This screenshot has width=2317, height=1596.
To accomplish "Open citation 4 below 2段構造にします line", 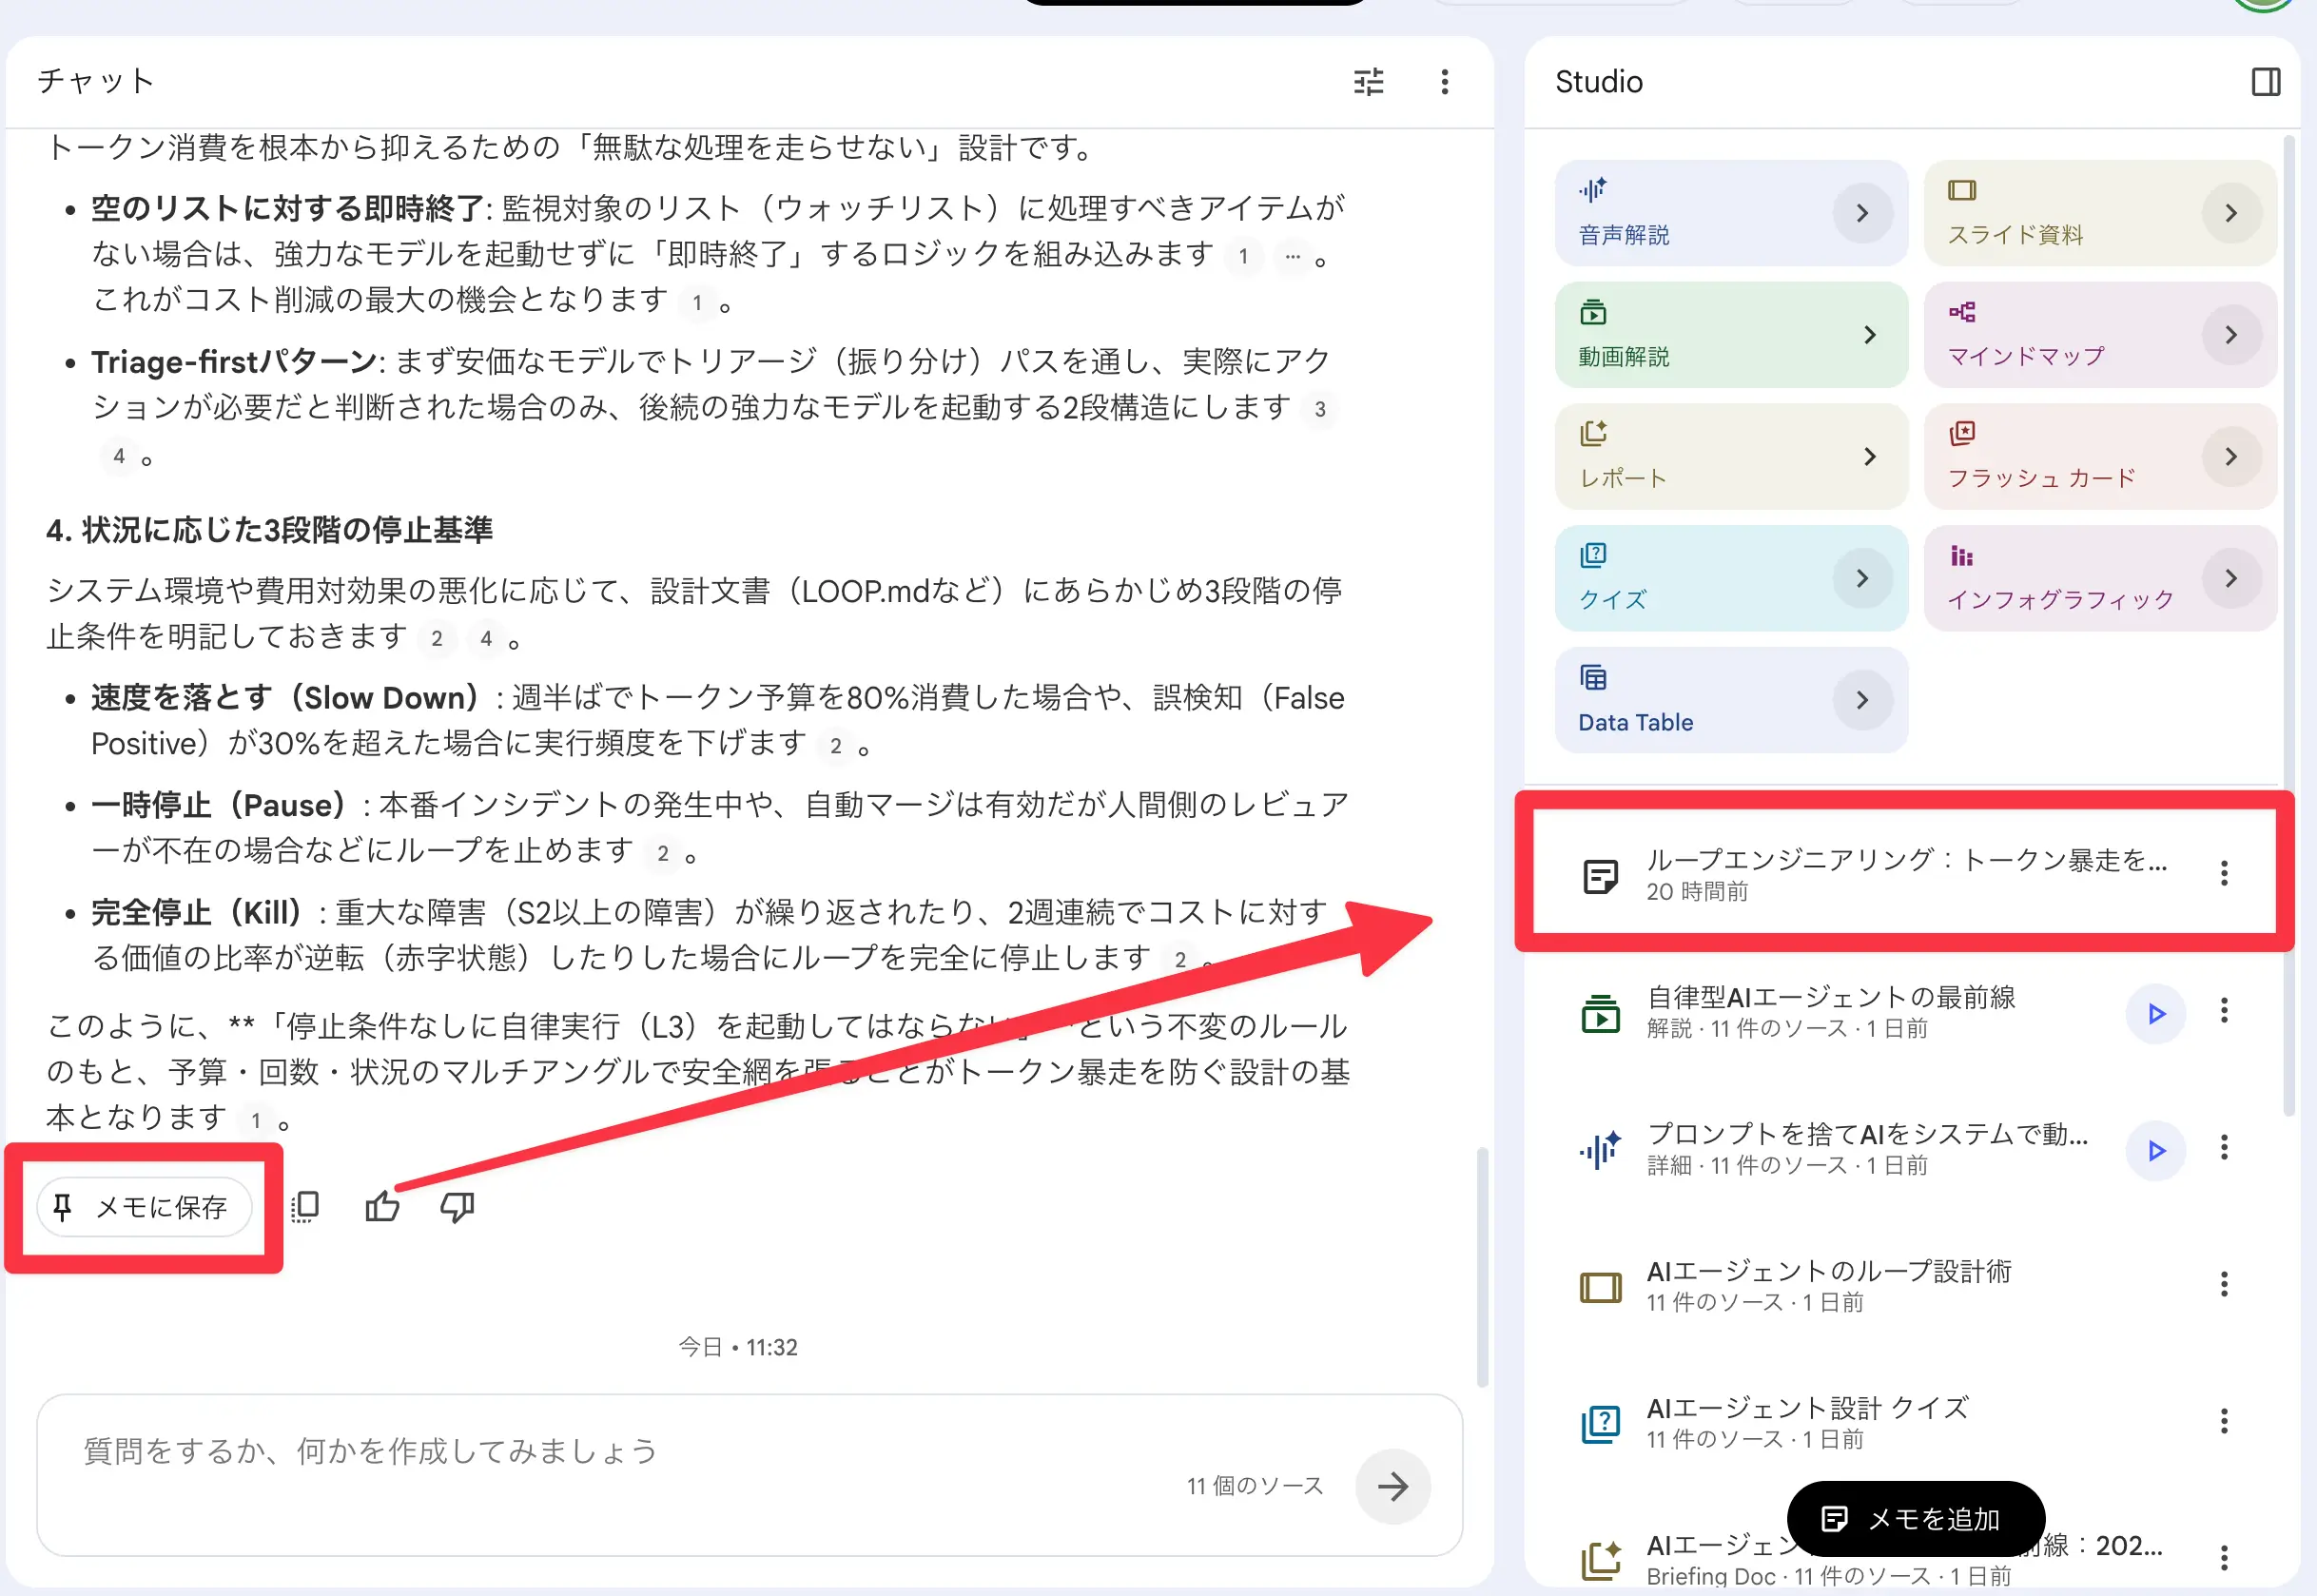I will 119,457.
